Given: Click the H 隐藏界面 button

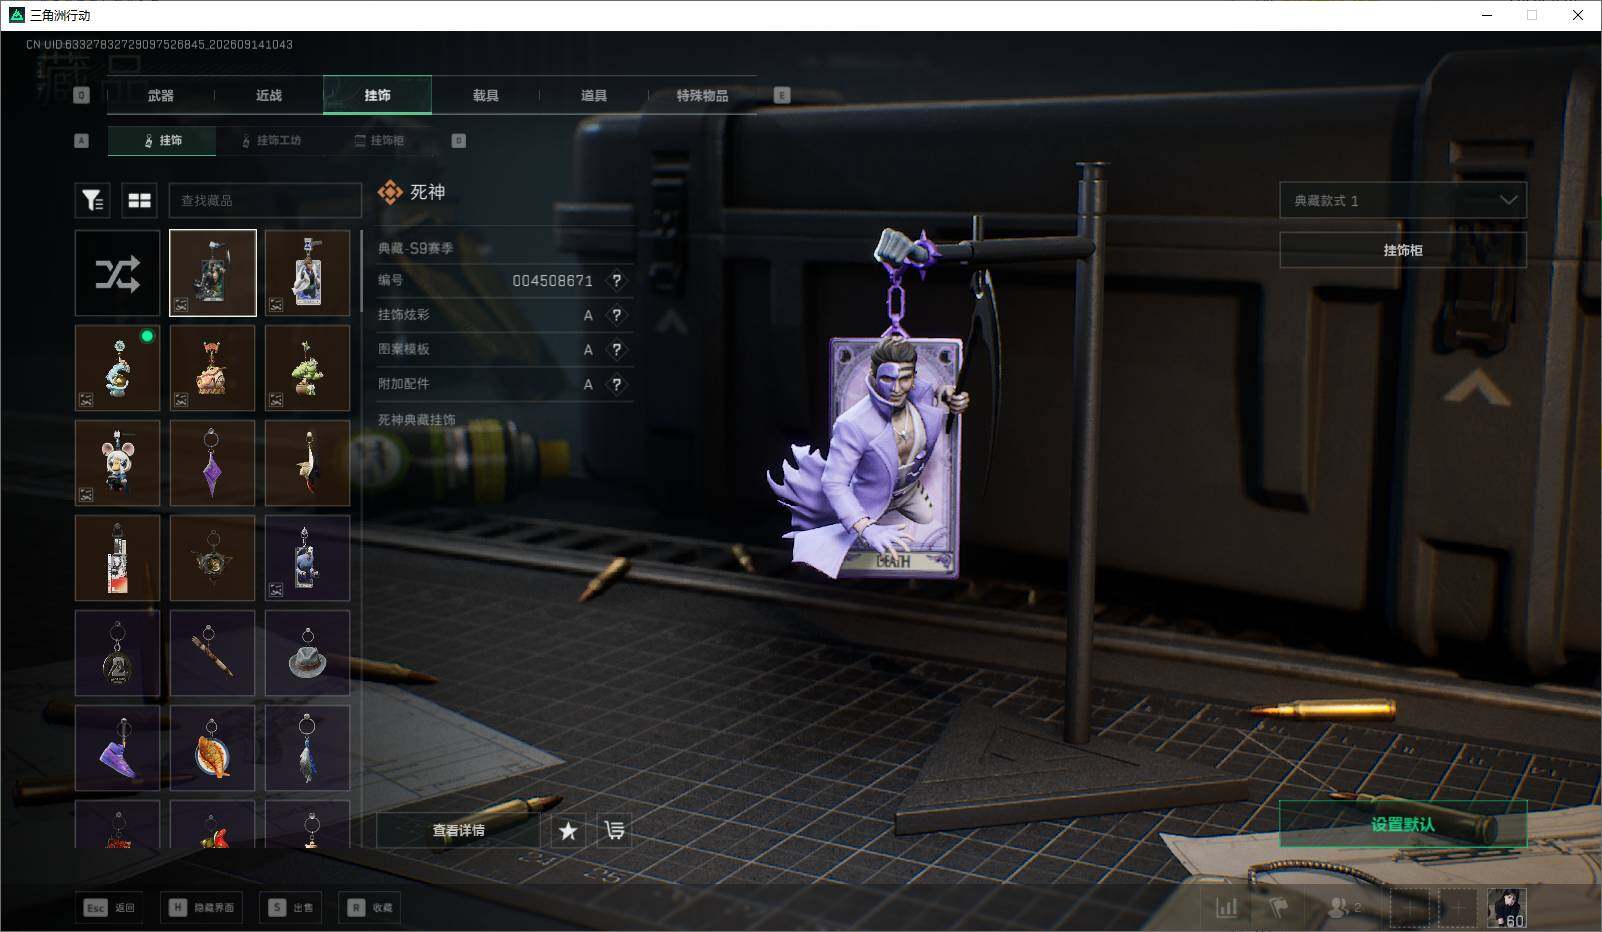Looking at the screenshot, I should tap(202, 907).
